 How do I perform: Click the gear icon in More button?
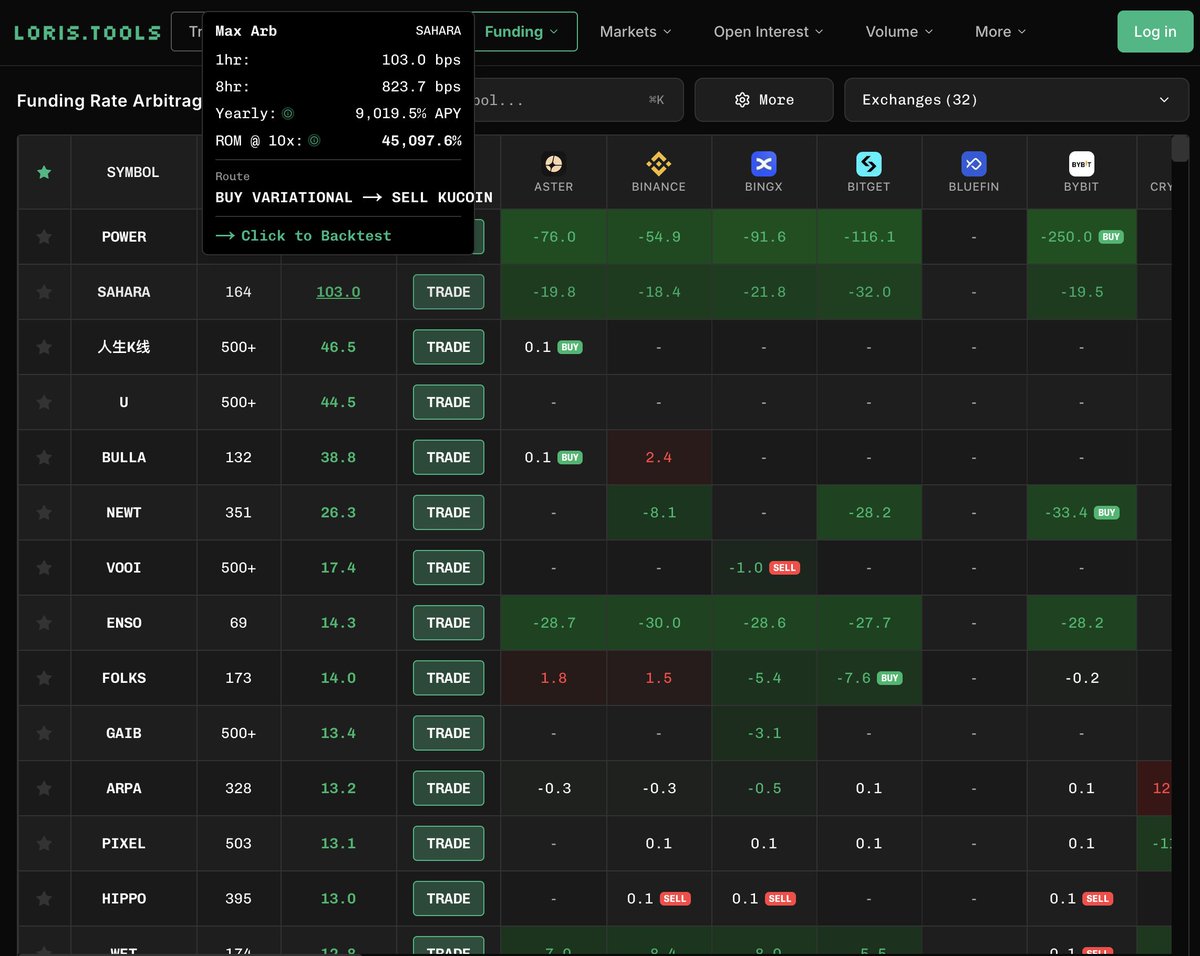tap(742, 100)
